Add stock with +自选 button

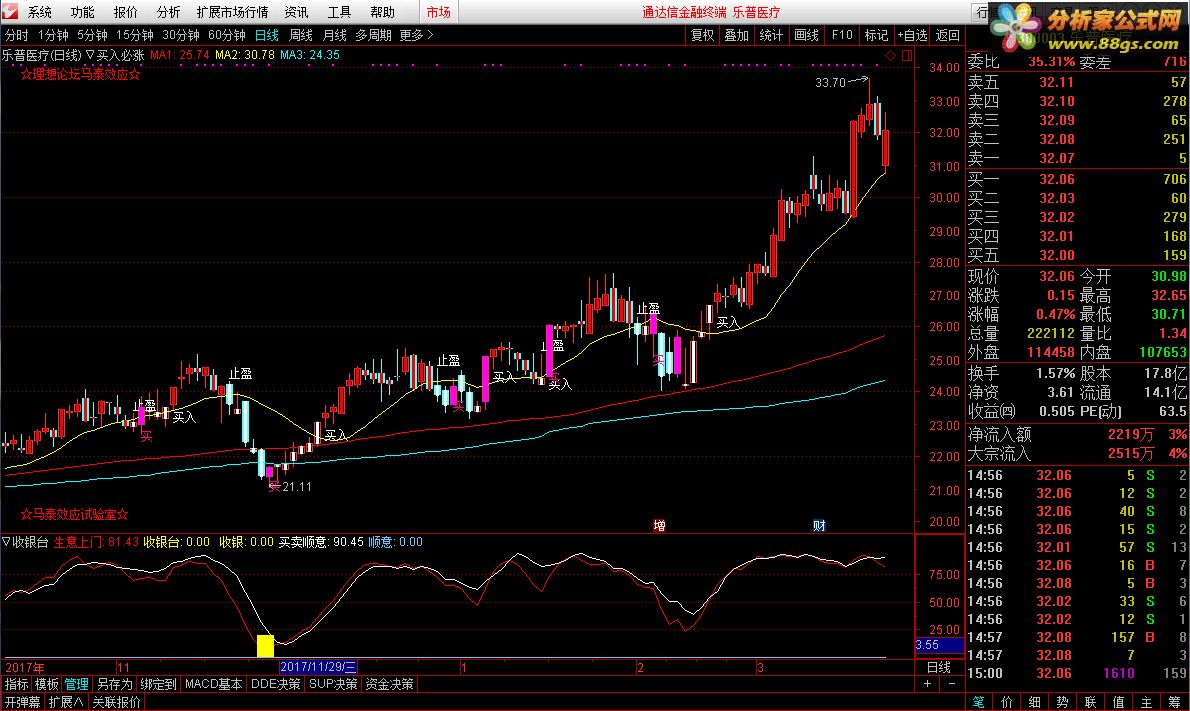(x=911, y=35)
